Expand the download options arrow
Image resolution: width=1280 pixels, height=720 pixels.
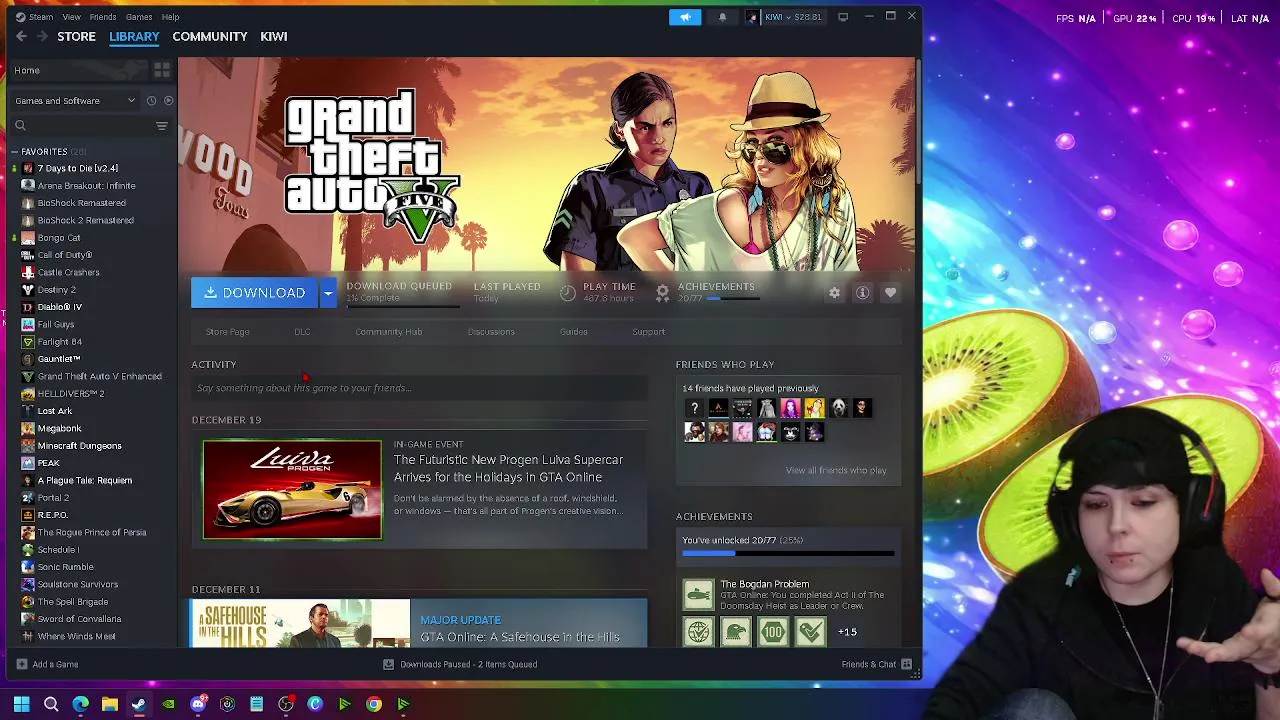[x=327, y=292]
